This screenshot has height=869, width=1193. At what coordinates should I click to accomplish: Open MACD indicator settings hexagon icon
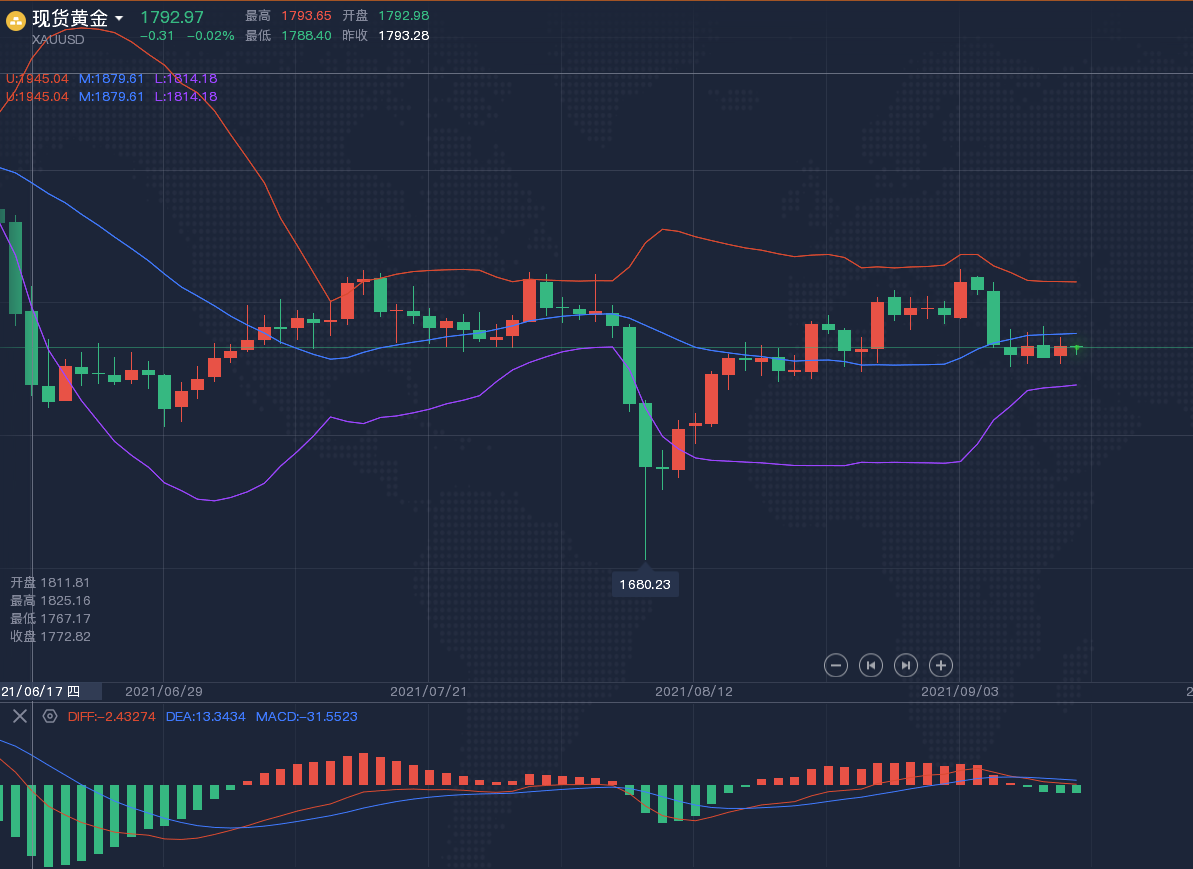click(50, 716)
